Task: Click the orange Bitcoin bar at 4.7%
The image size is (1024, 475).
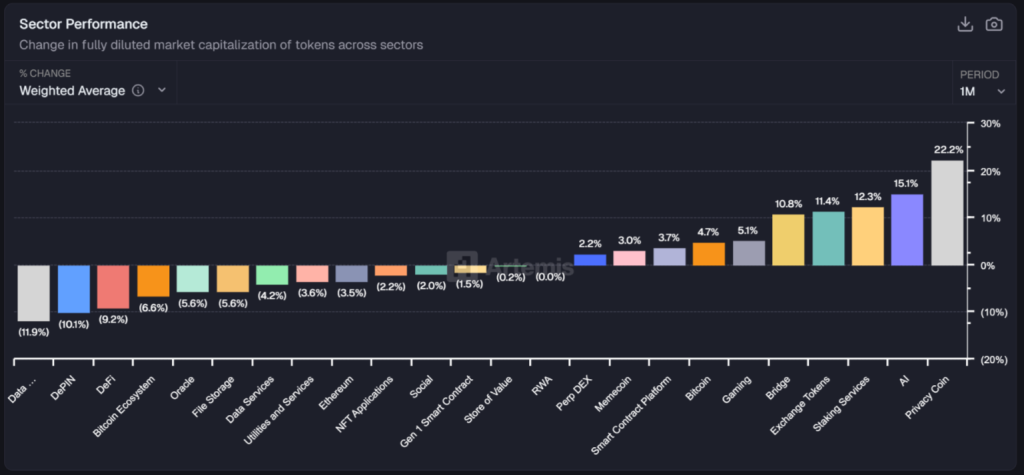Action: point(708,254)
